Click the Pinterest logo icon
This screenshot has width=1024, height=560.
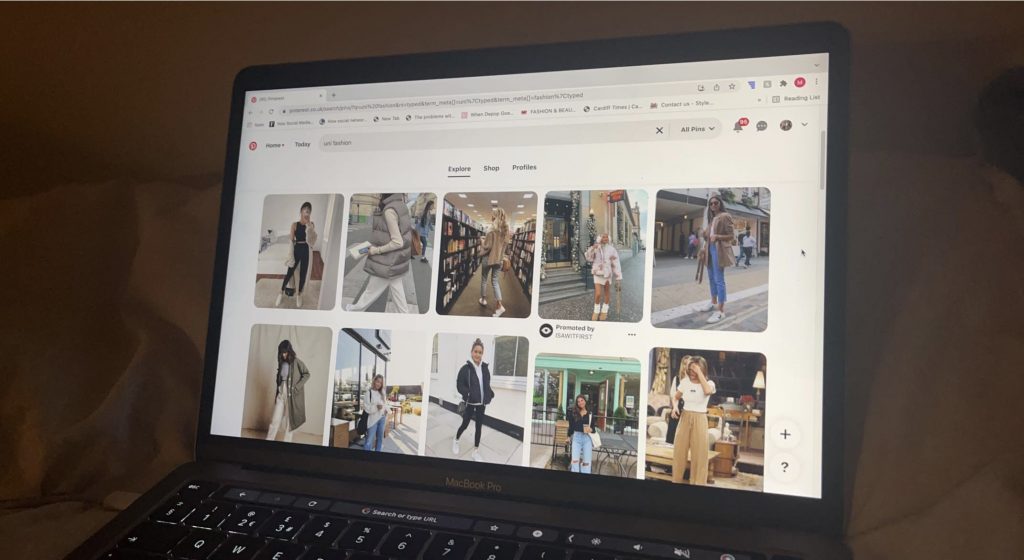253,145
